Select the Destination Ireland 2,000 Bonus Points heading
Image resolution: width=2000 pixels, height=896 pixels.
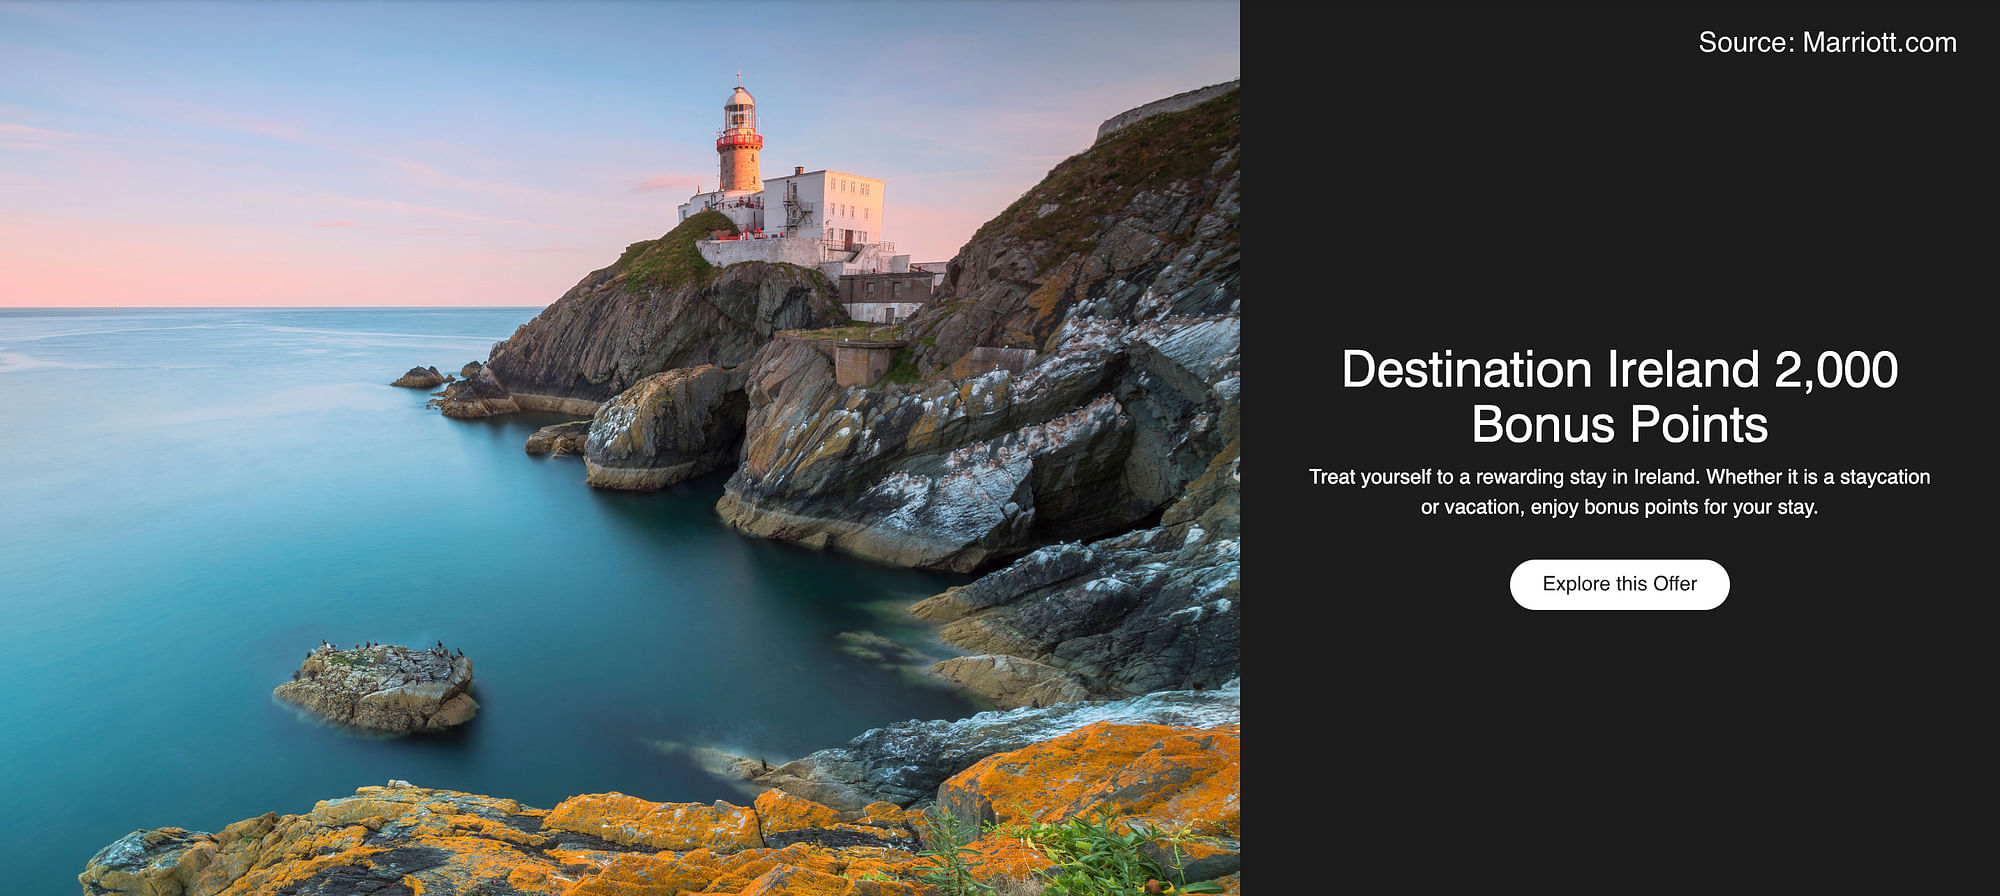coord(1619,397)
